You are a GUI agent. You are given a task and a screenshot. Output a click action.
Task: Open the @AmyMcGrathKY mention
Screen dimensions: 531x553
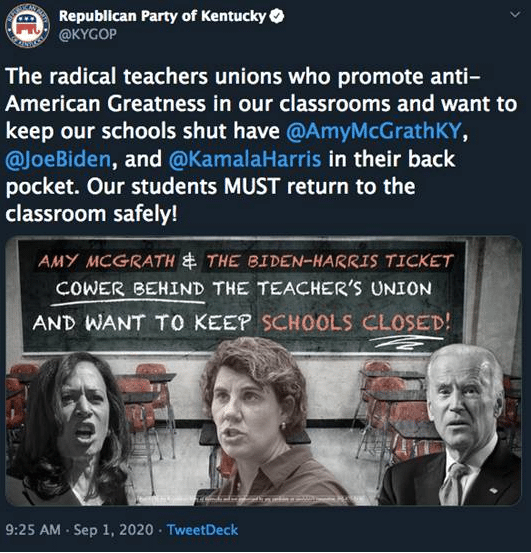point(374,131)
